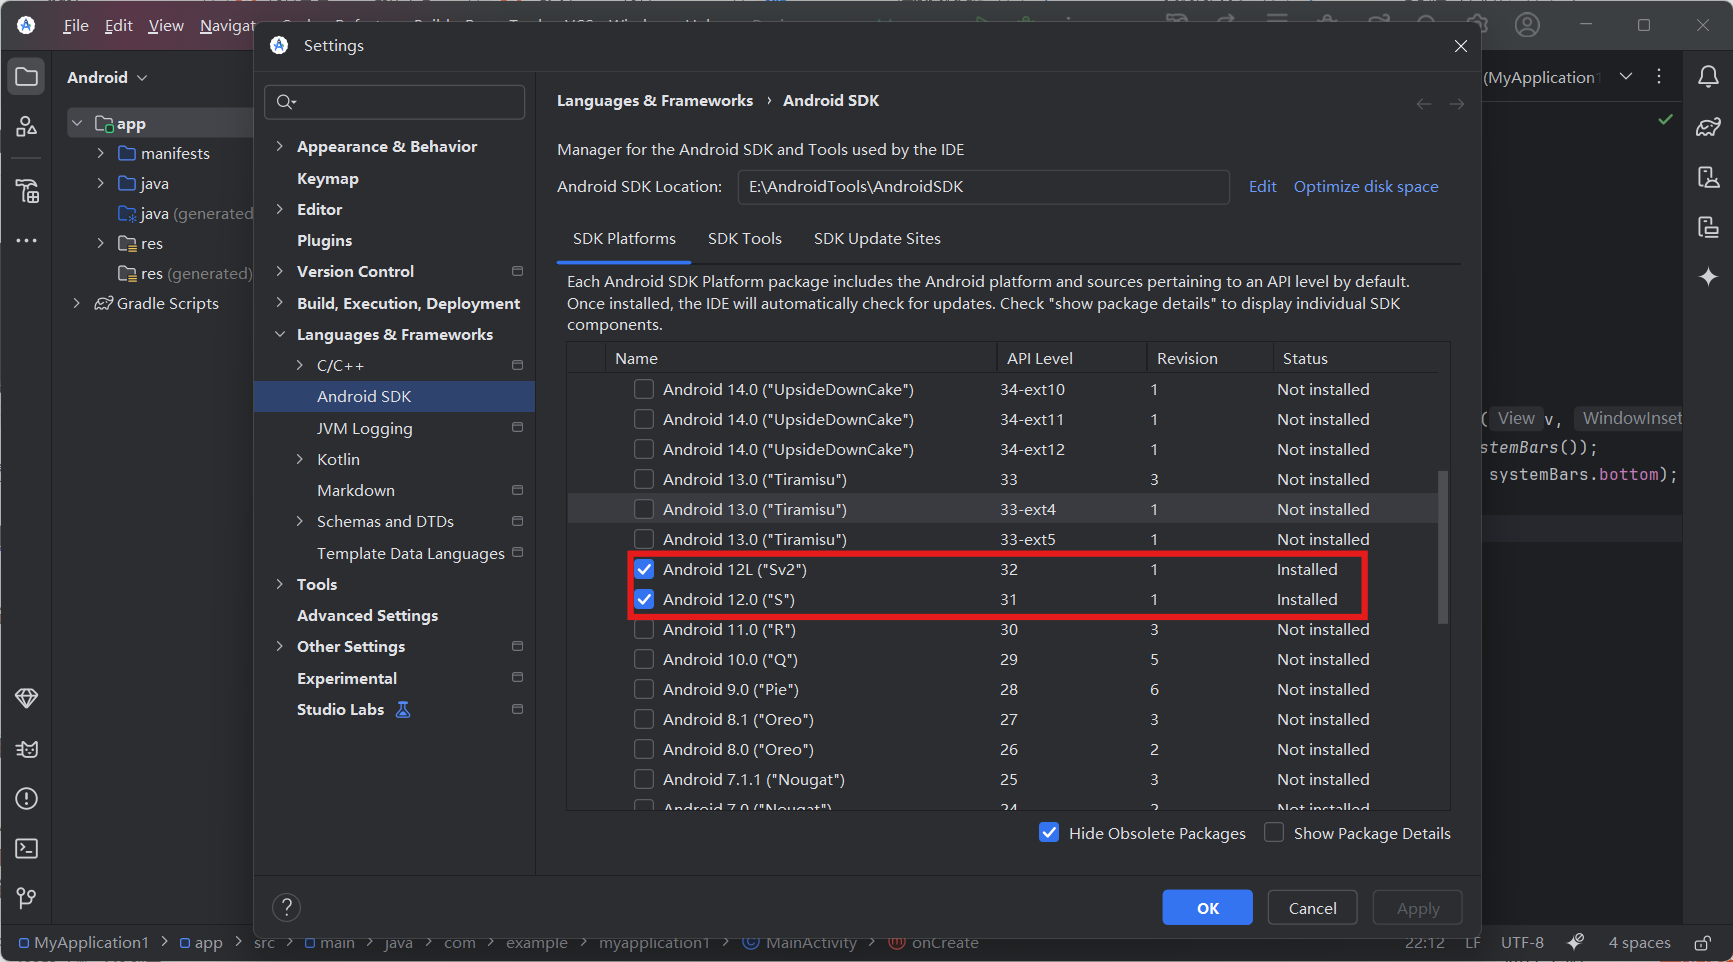Image resolution: width=1733 pixels, height=962 pixels.
Task: Open the Version Control branch icon
Action: coord(27,898)
